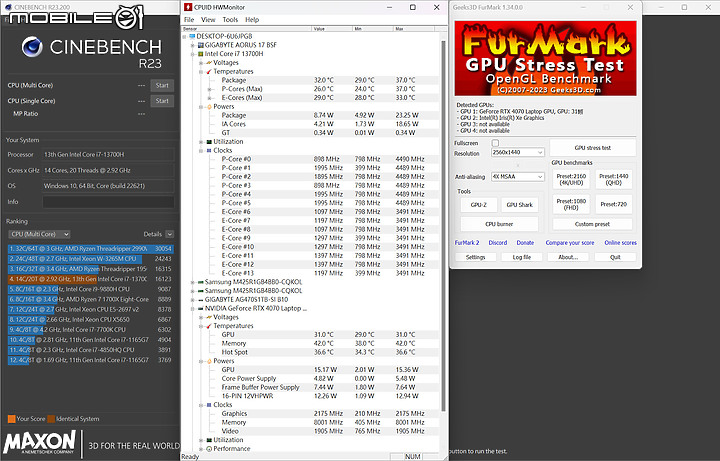Click the Cinebench Info input field

(x=108, y=202)
